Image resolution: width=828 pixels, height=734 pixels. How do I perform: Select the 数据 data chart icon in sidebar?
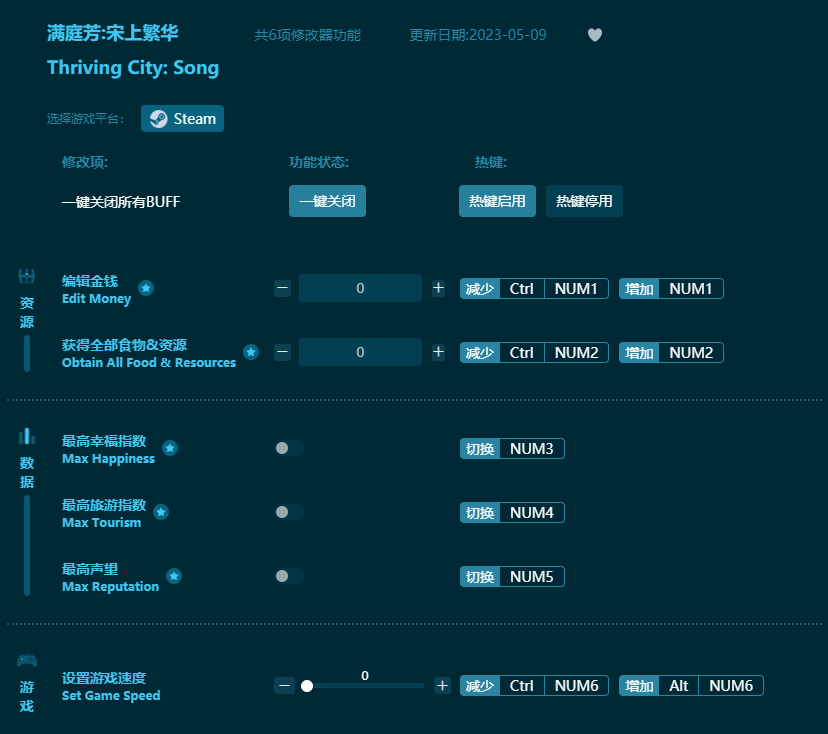[26, 435]
